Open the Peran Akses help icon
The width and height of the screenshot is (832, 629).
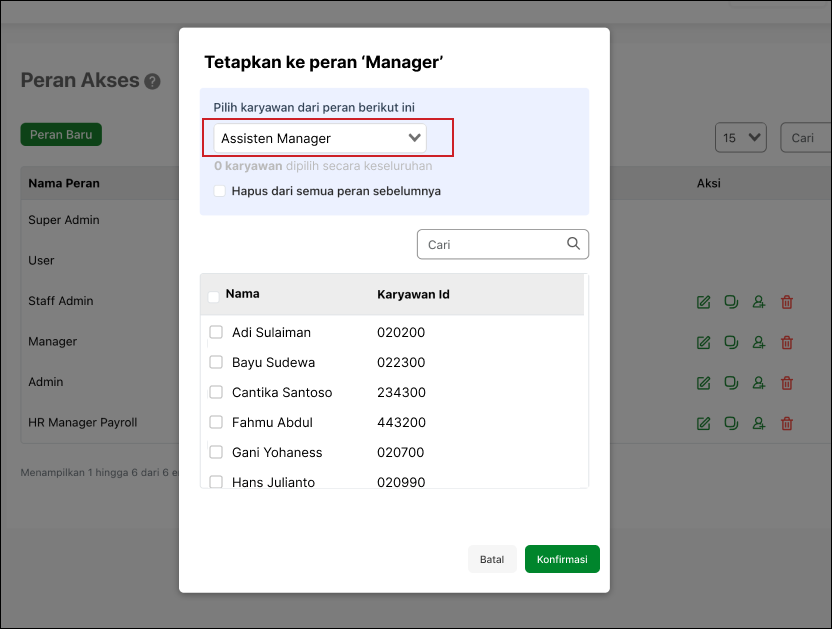point(153,81)
